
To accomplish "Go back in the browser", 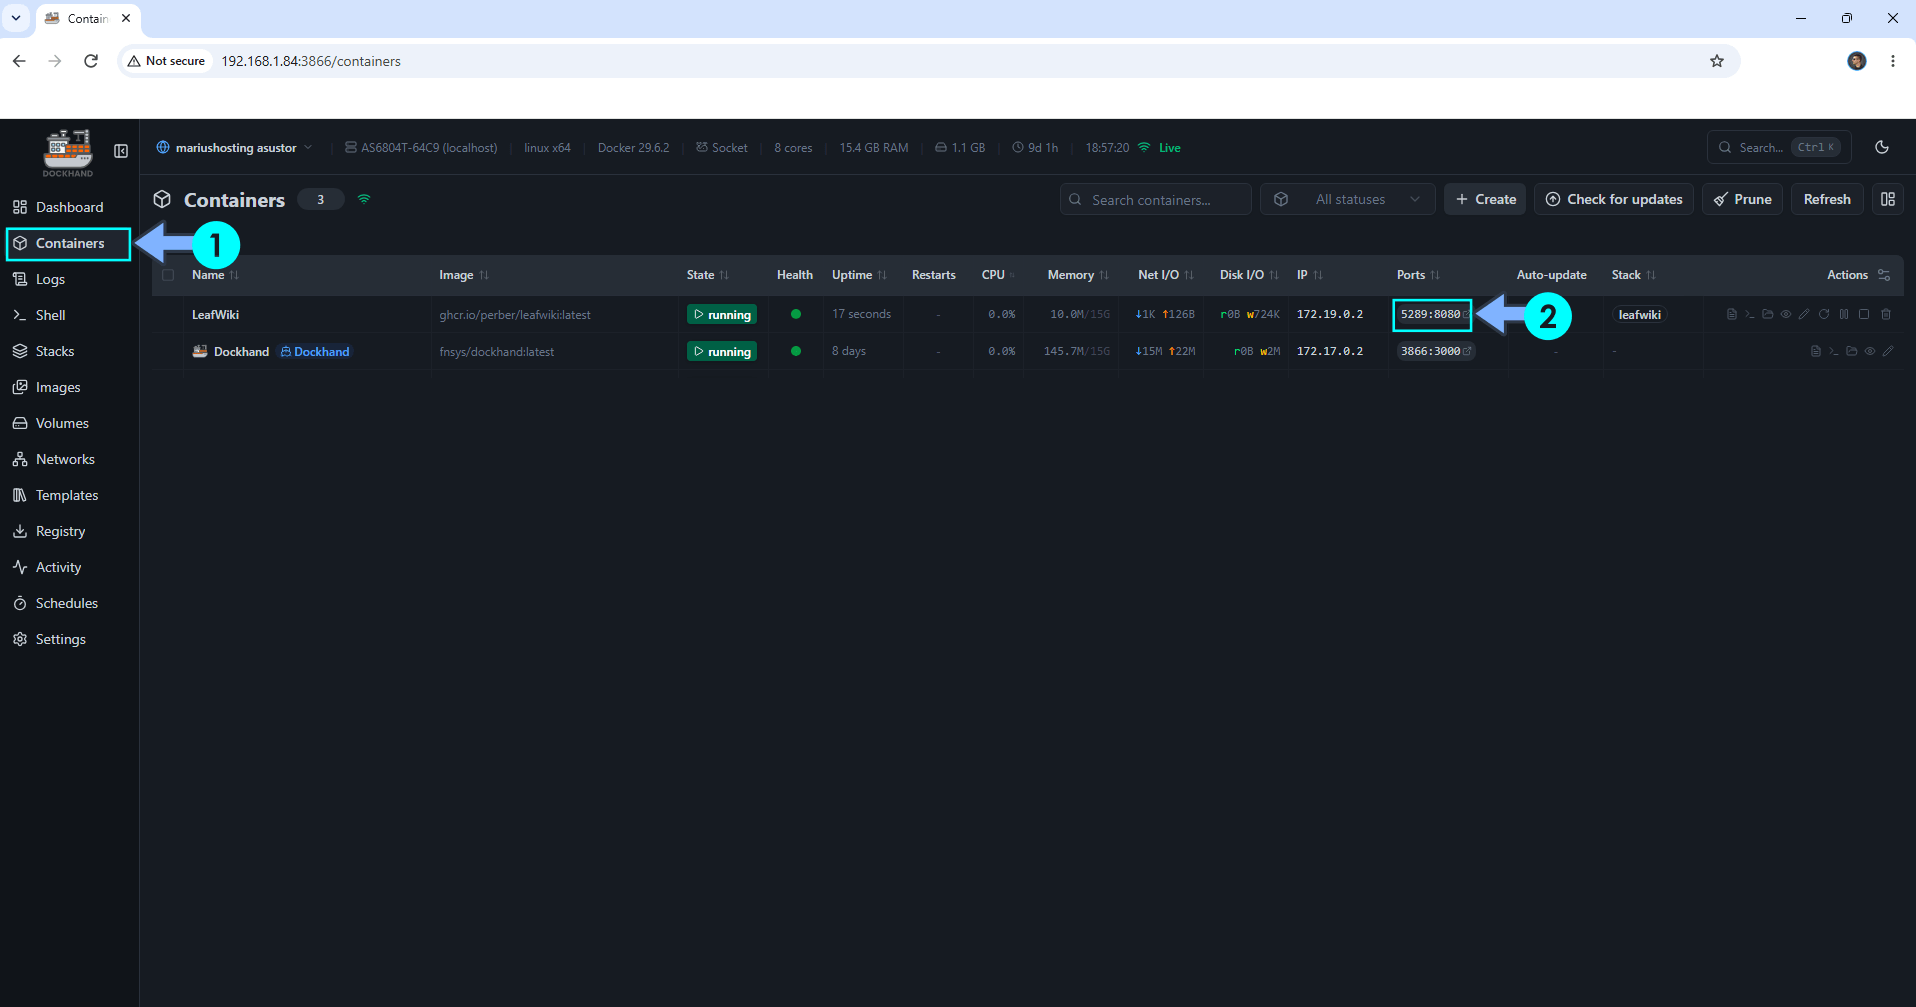I will point(19,61).
